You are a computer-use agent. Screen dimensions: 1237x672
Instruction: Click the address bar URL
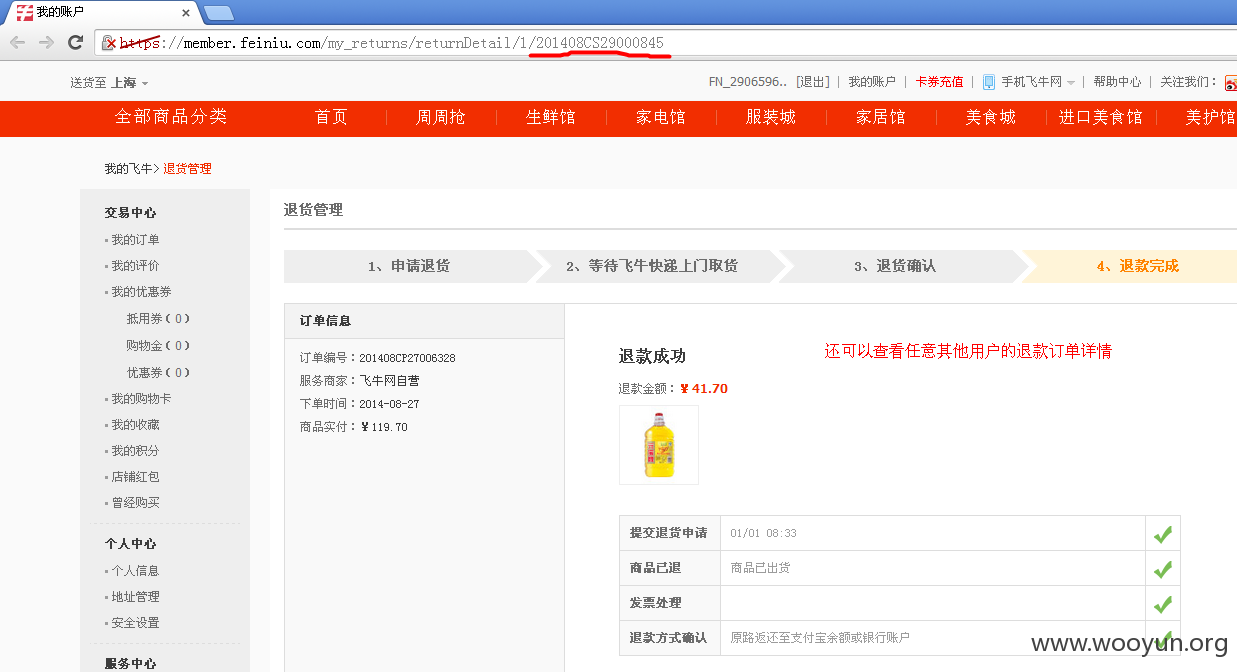point(391,43)
